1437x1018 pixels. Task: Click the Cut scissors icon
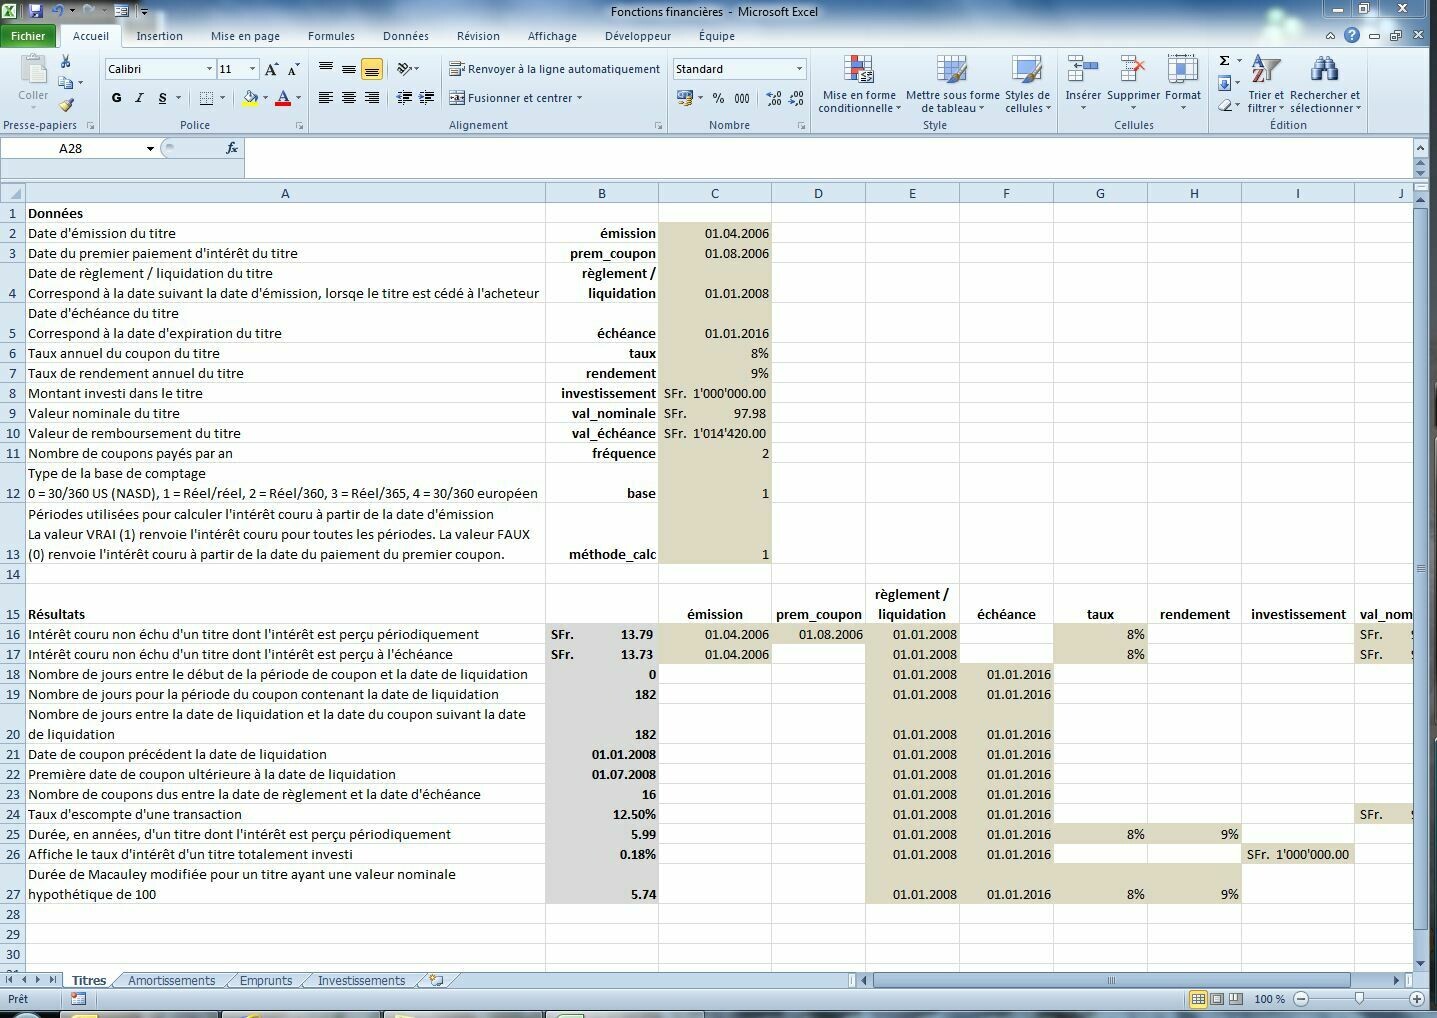coord(66,62)
